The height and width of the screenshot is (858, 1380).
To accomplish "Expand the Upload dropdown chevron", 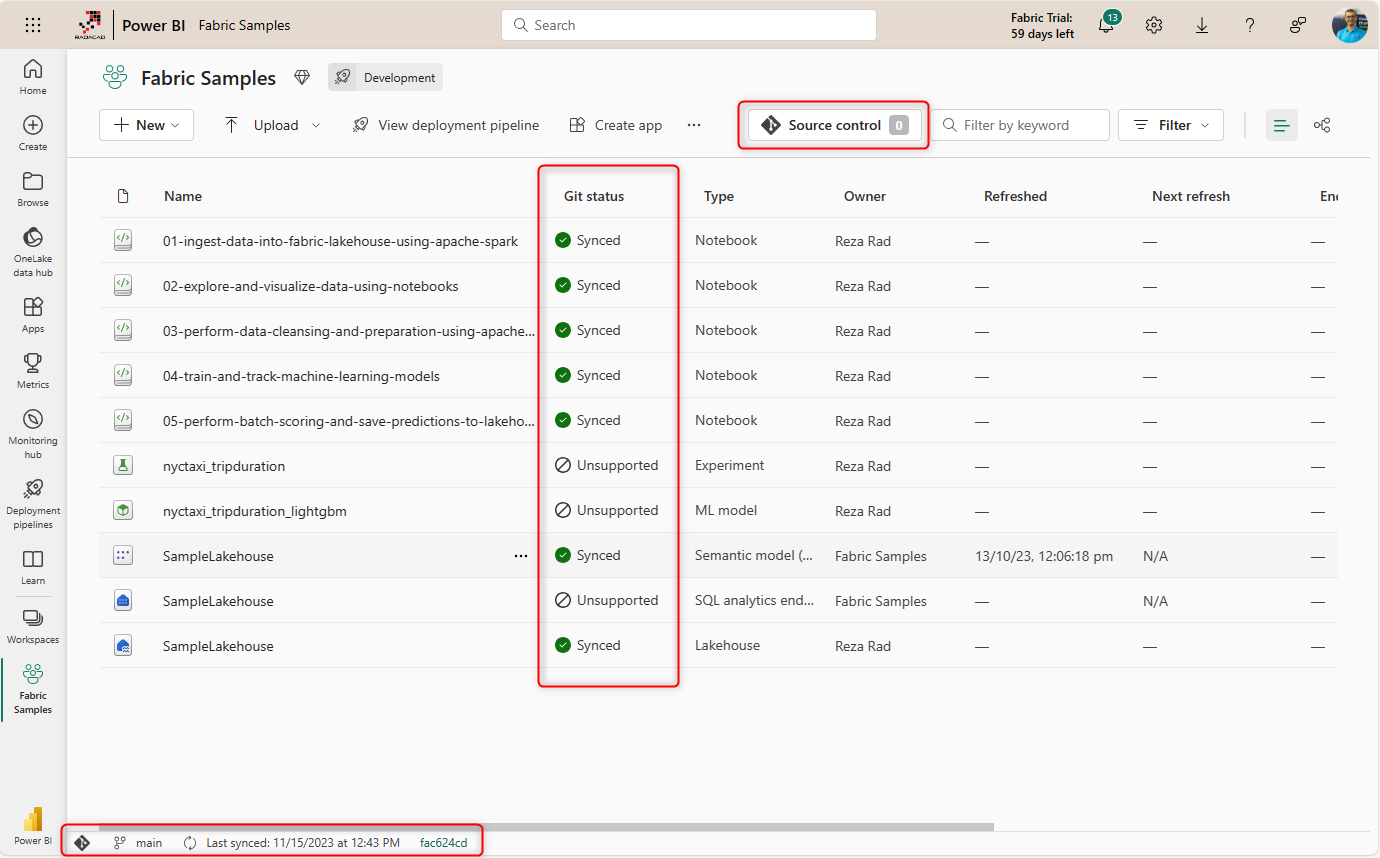I will point(316,125).
